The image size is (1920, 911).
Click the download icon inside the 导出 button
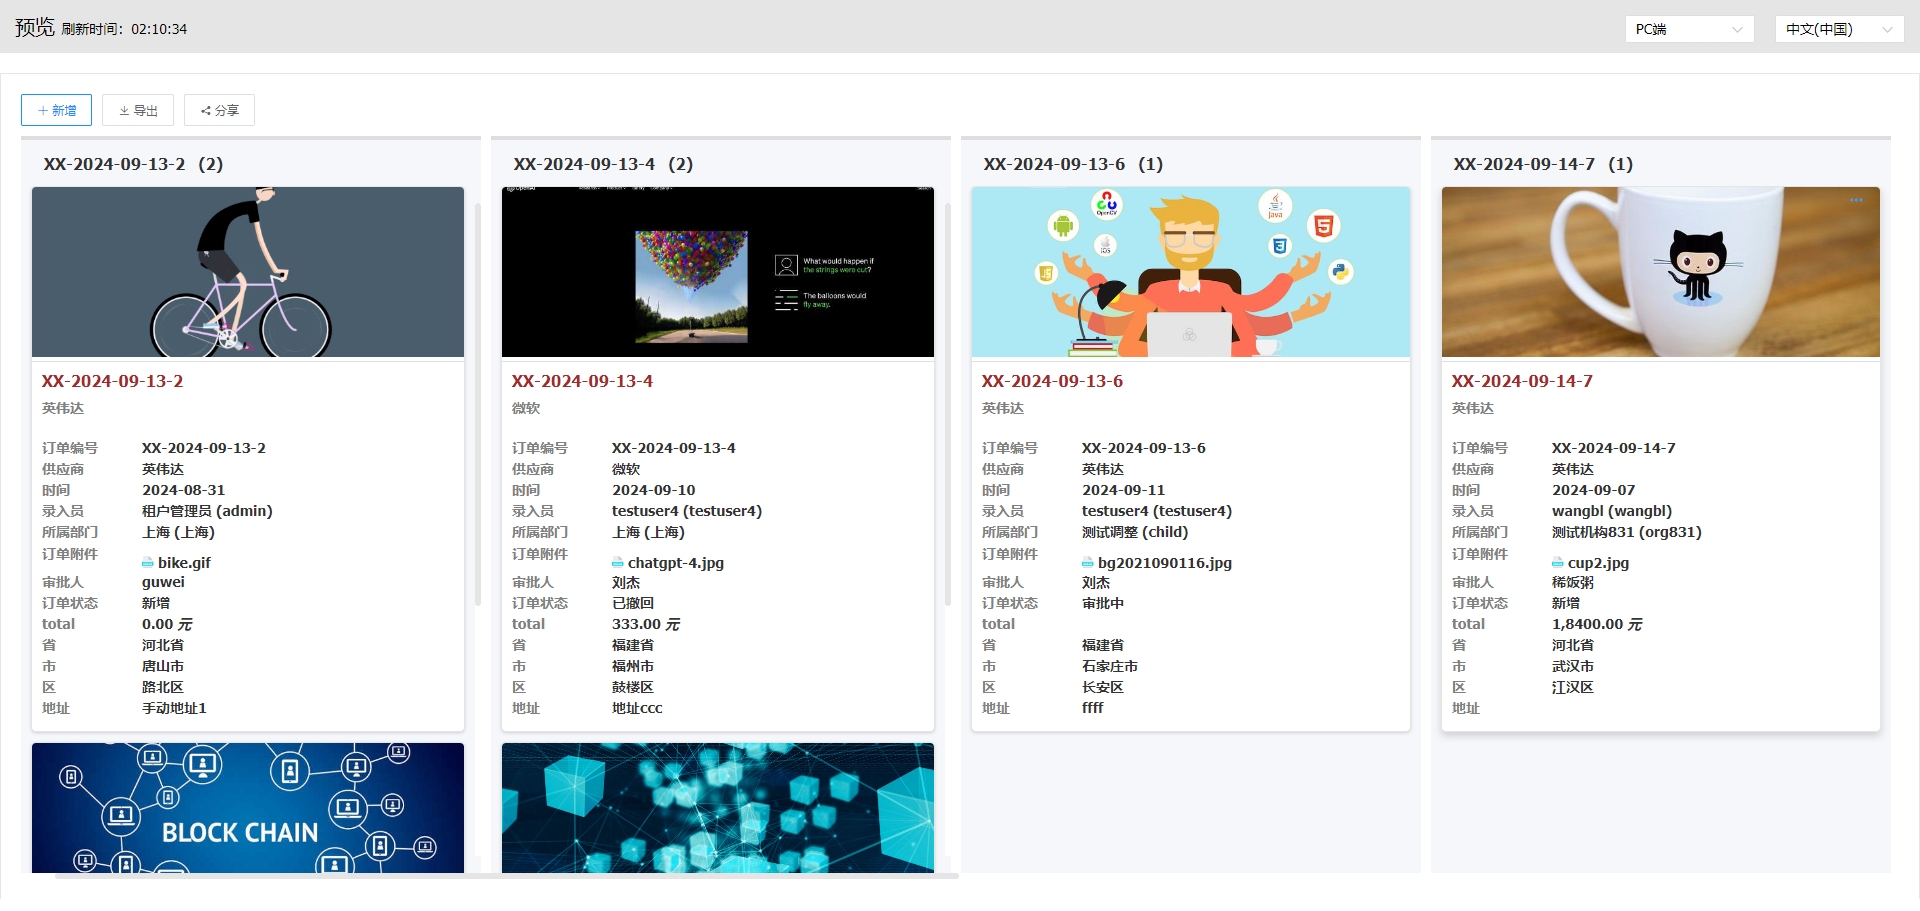point(124,110)
